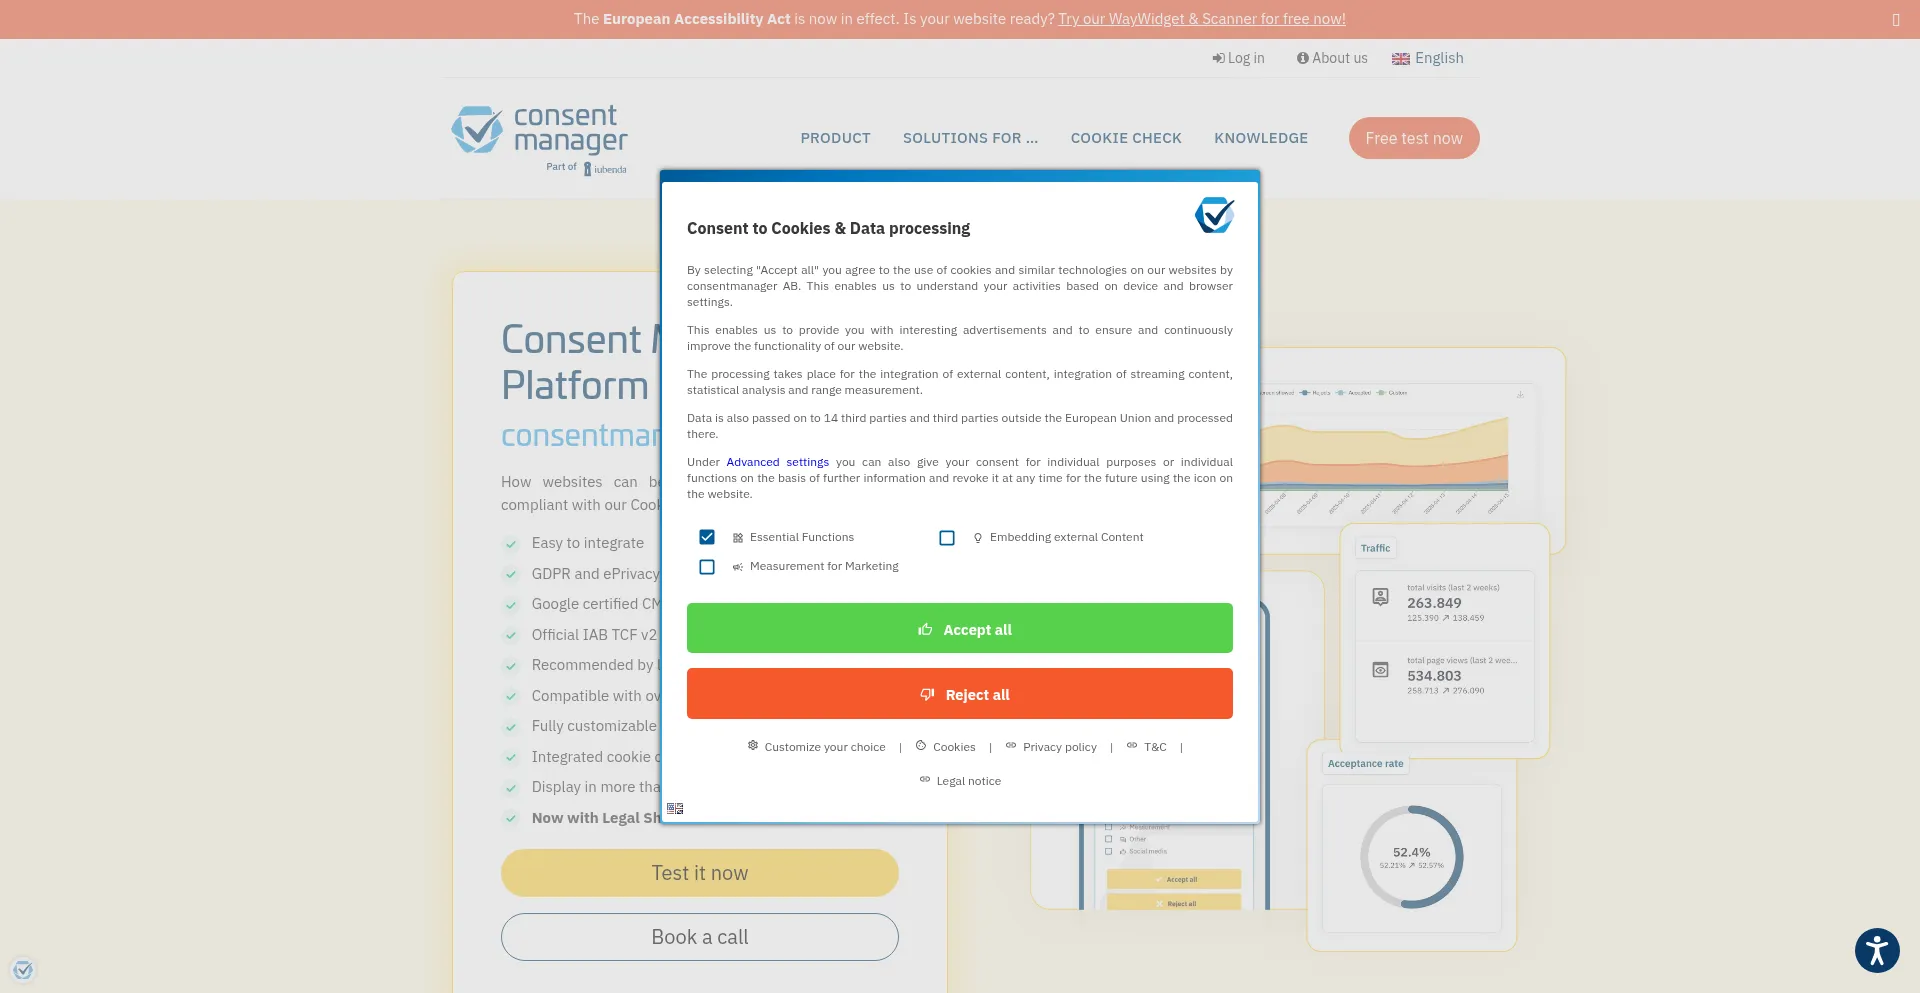Open the T&C link
Screen dimensions: 1920x993
tap(1155, 747)
